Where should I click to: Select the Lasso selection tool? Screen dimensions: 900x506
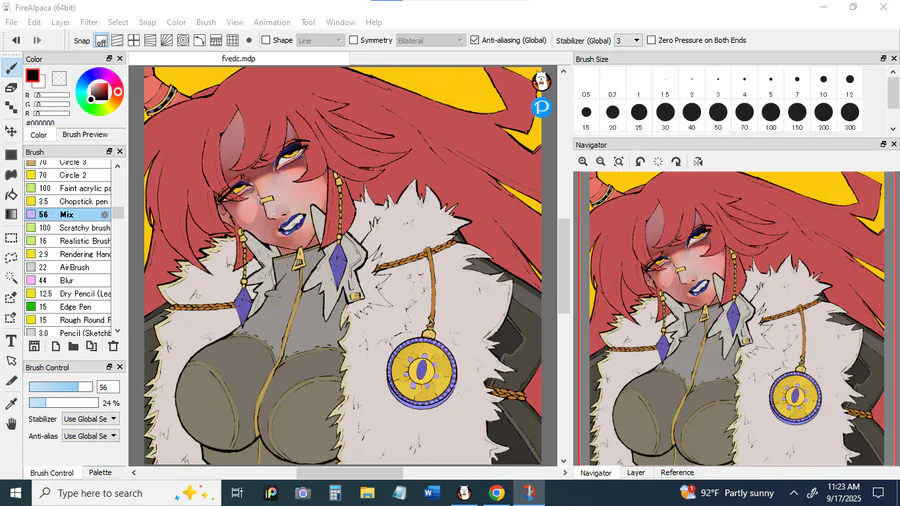(x=11, y=258)
